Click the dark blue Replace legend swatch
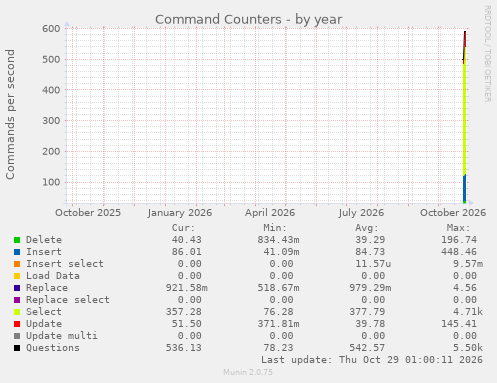 pos(17,288)
